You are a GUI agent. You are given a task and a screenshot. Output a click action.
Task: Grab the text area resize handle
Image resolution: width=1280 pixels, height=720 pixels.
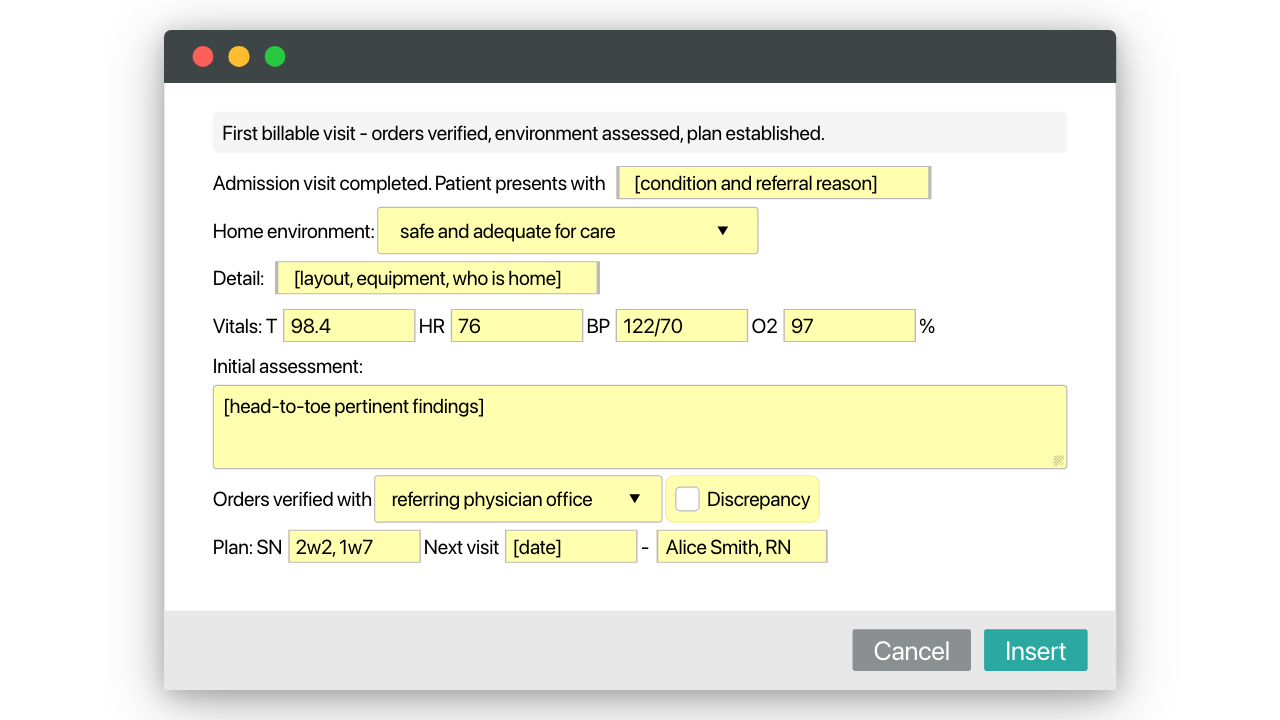pyautogui.click(x=1058, y=460)
